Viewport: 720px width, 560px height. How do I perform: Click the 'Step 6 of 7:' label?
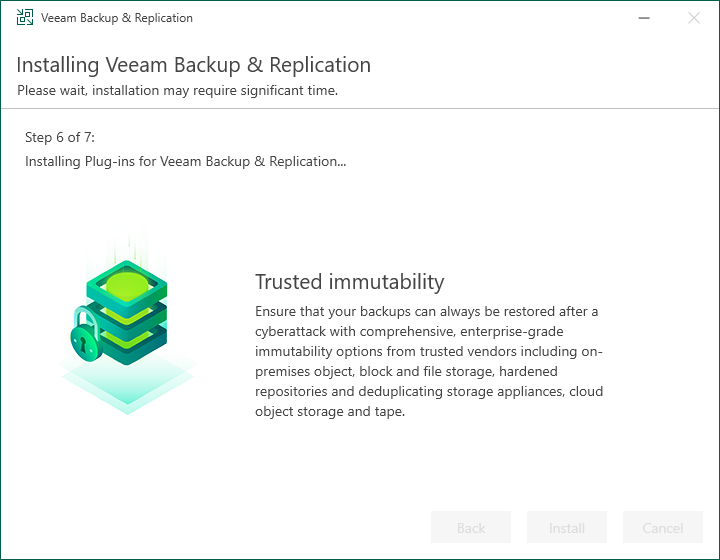click(x=60, y=137)
